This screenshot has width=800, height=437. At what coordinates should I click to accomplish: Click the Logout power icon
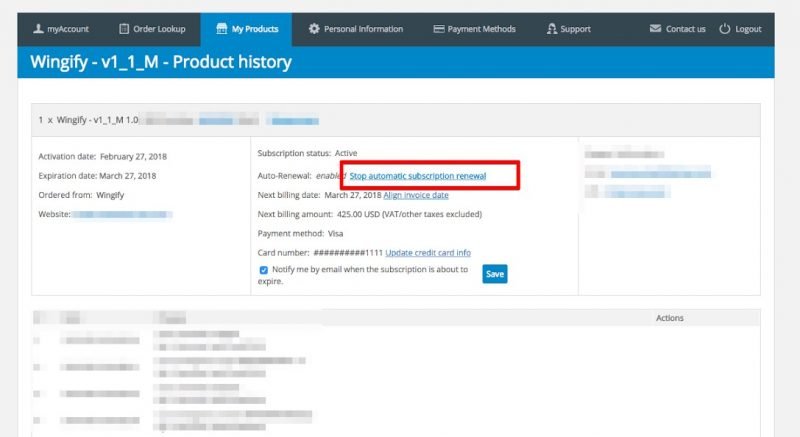pyautogui.click(x=724, y=29)
